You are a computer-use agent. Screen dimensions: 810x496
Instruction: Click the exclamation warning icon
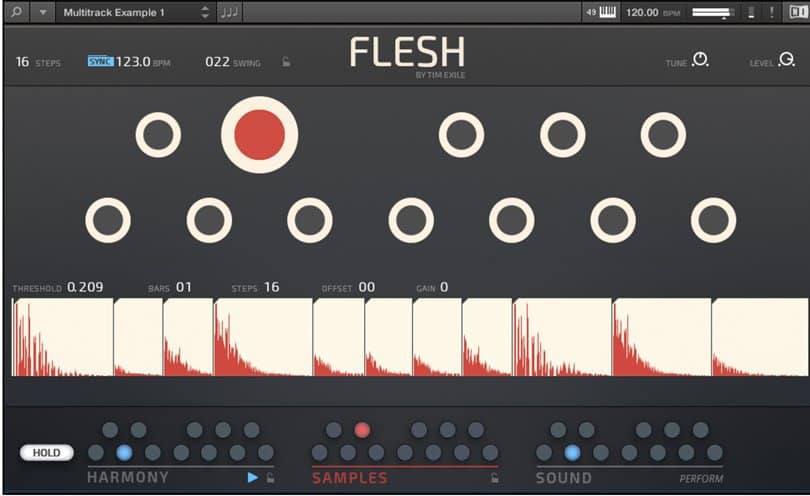point(771,13)
